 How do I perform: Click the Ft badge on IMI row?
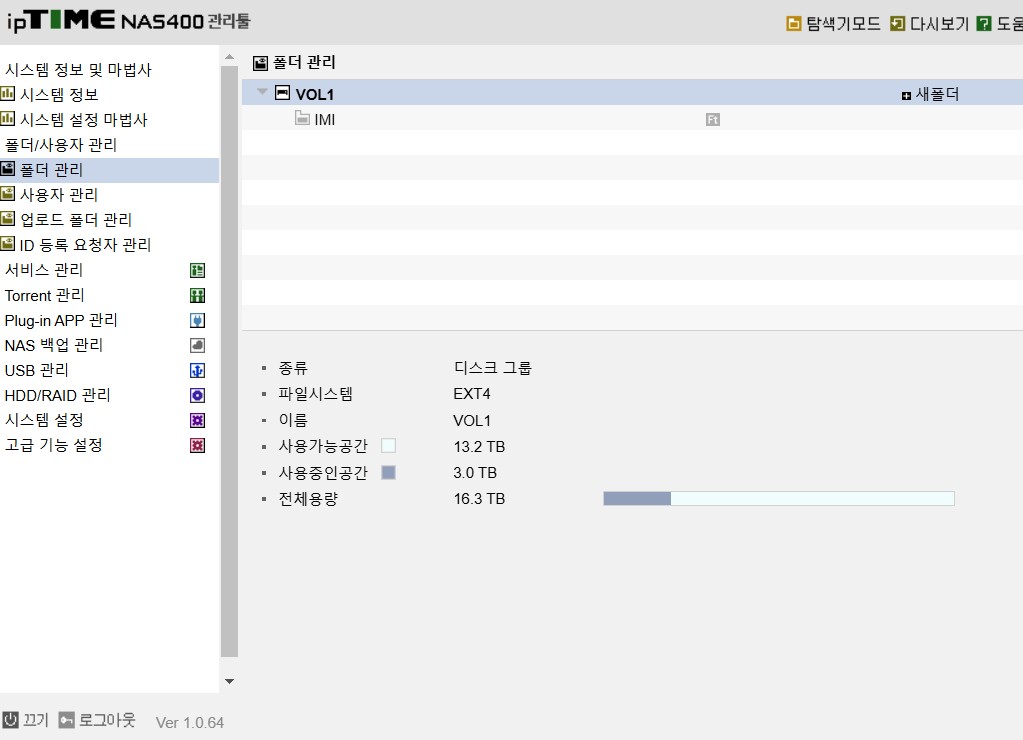point(712,119)
